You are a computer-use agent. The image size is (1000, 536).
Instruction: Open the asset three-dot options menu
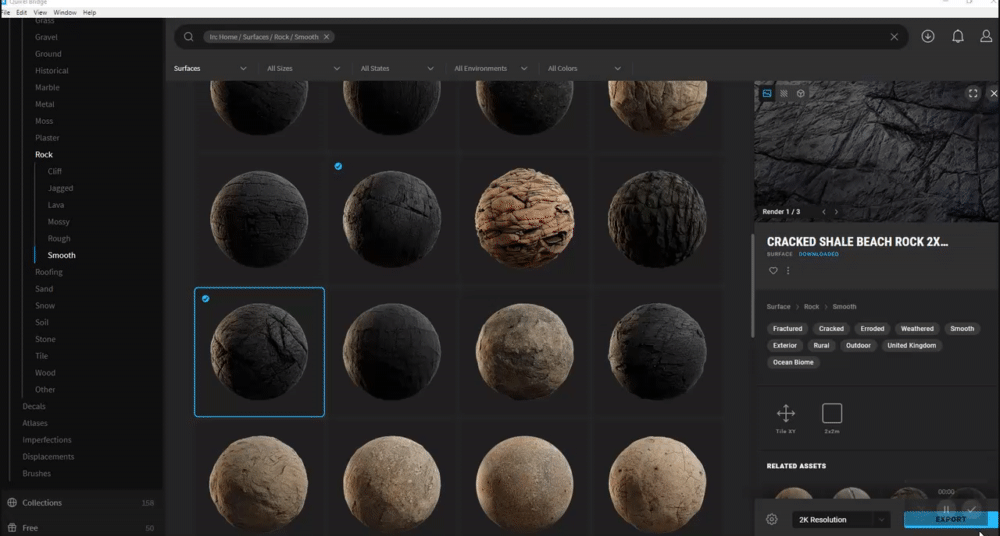click(x=788, y=271)
